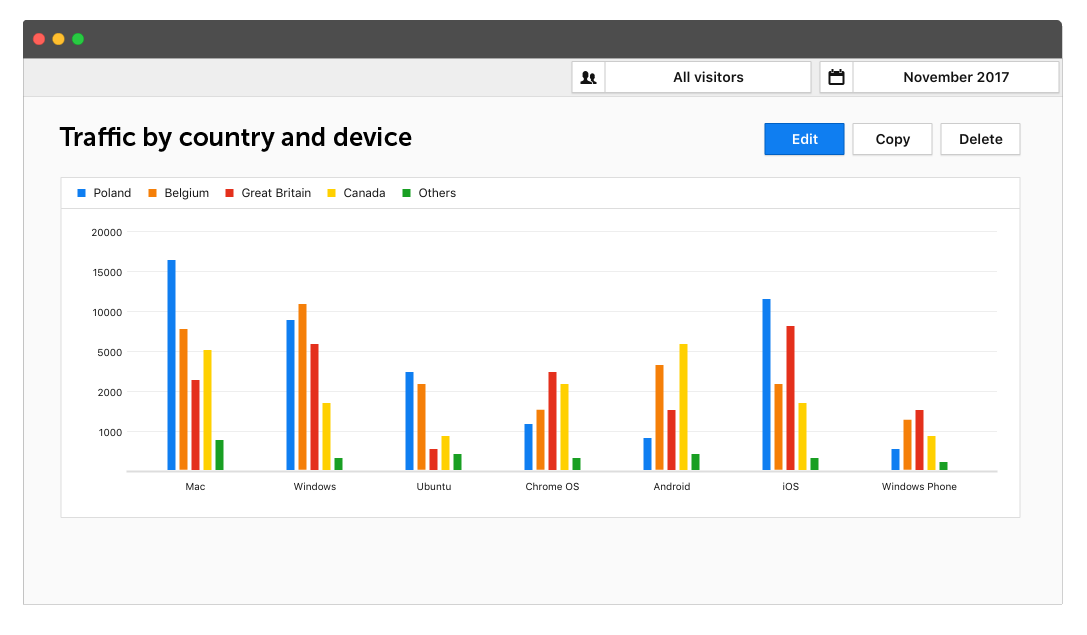Viewport: 1087px width, 635px height.
Task: Toggle the Great Britain legend series
Action: point(267,193)
